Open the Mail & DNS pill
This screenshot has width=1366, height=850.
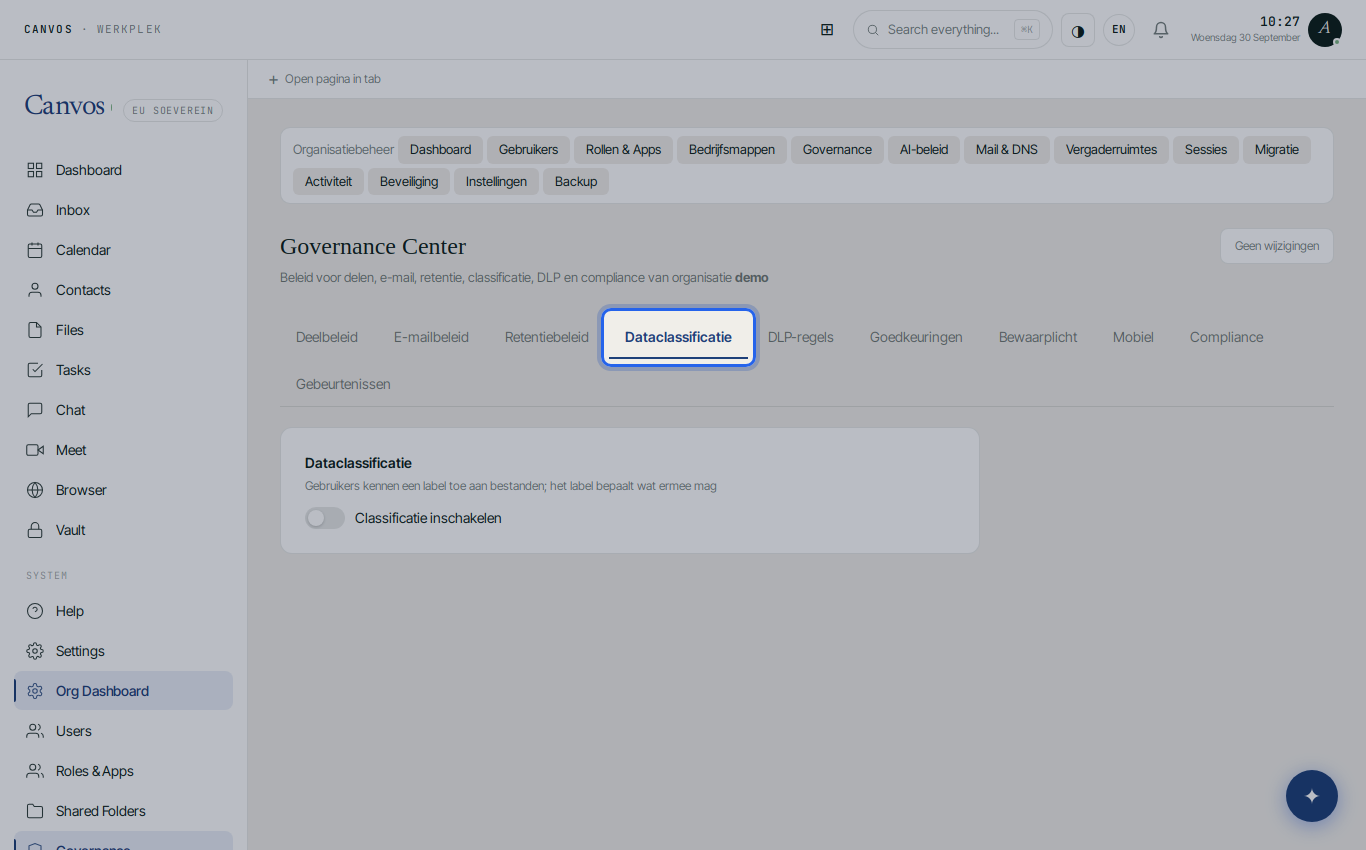pos(1007,150)
